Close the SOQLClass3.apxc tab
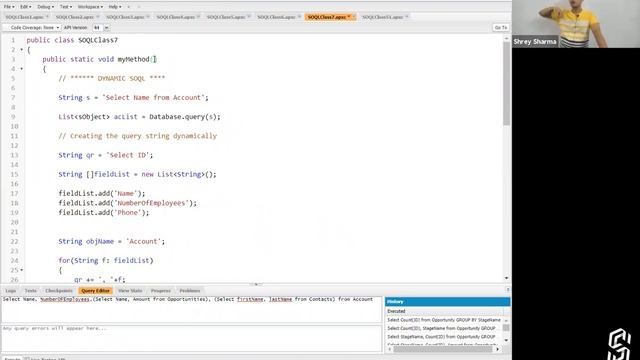The width and height of the screenshot is (640, 360). pos(148,17)
